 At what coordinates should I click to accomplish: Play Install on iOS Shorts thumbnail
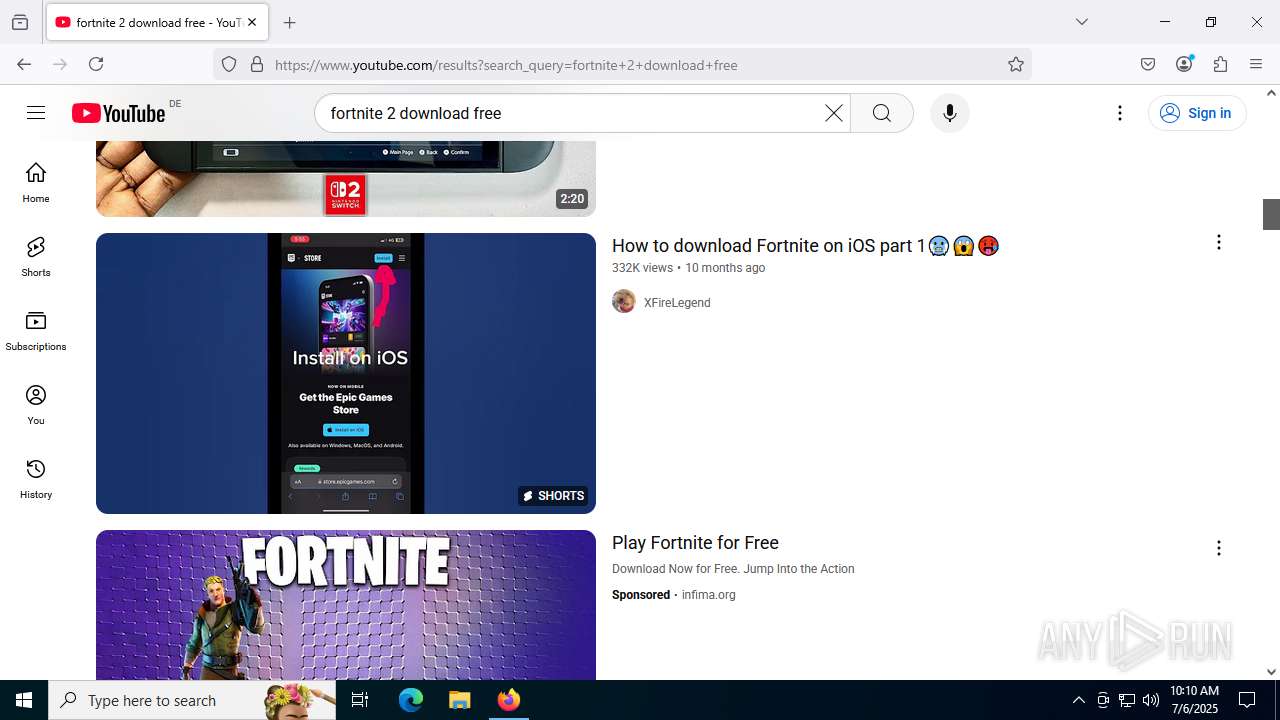coord(346,373)
